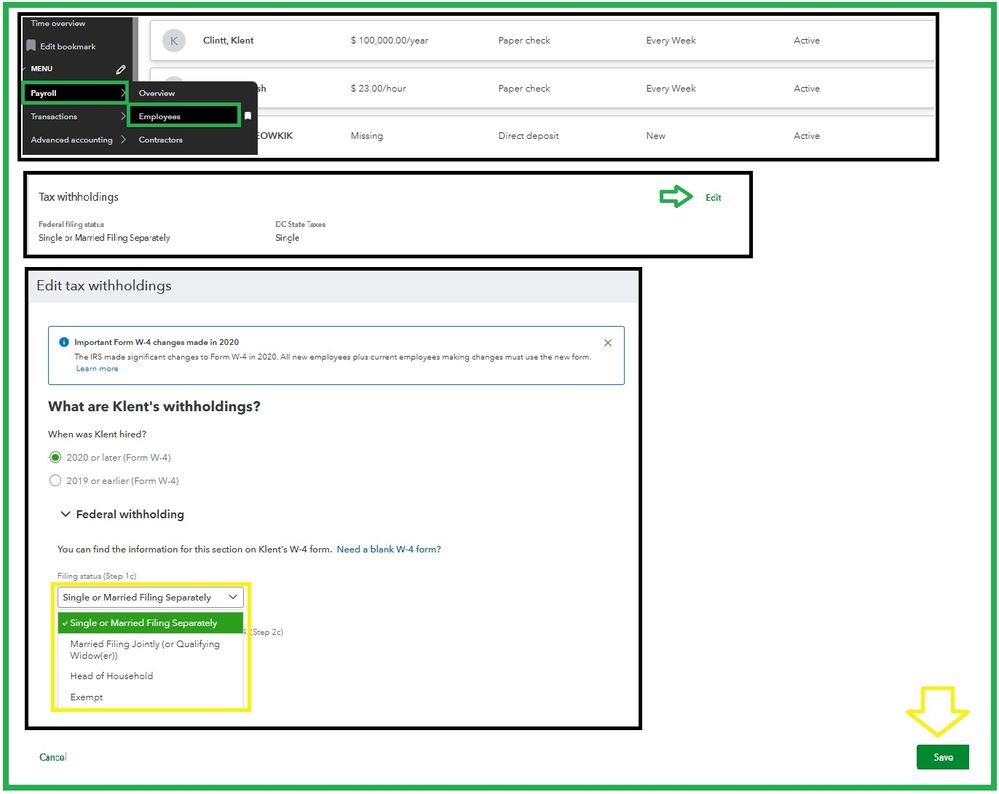
Task: Click Edit for Tax withholdings
Action: click(713, 198)
